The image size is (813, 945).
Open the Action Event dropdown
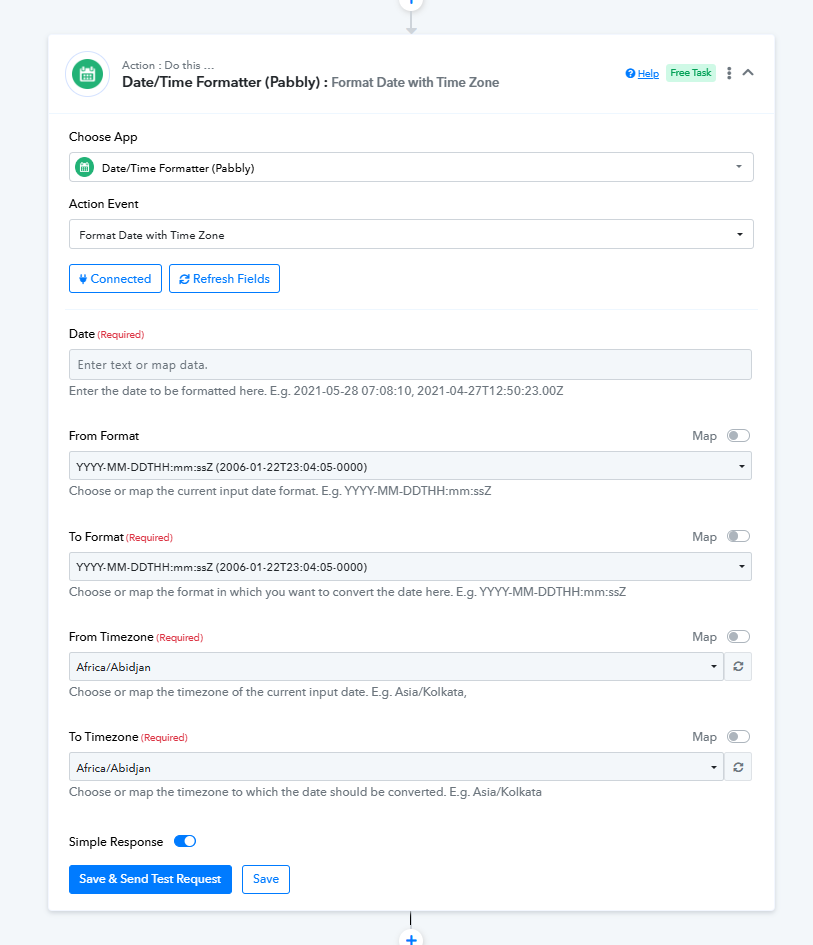pos(411,234)
